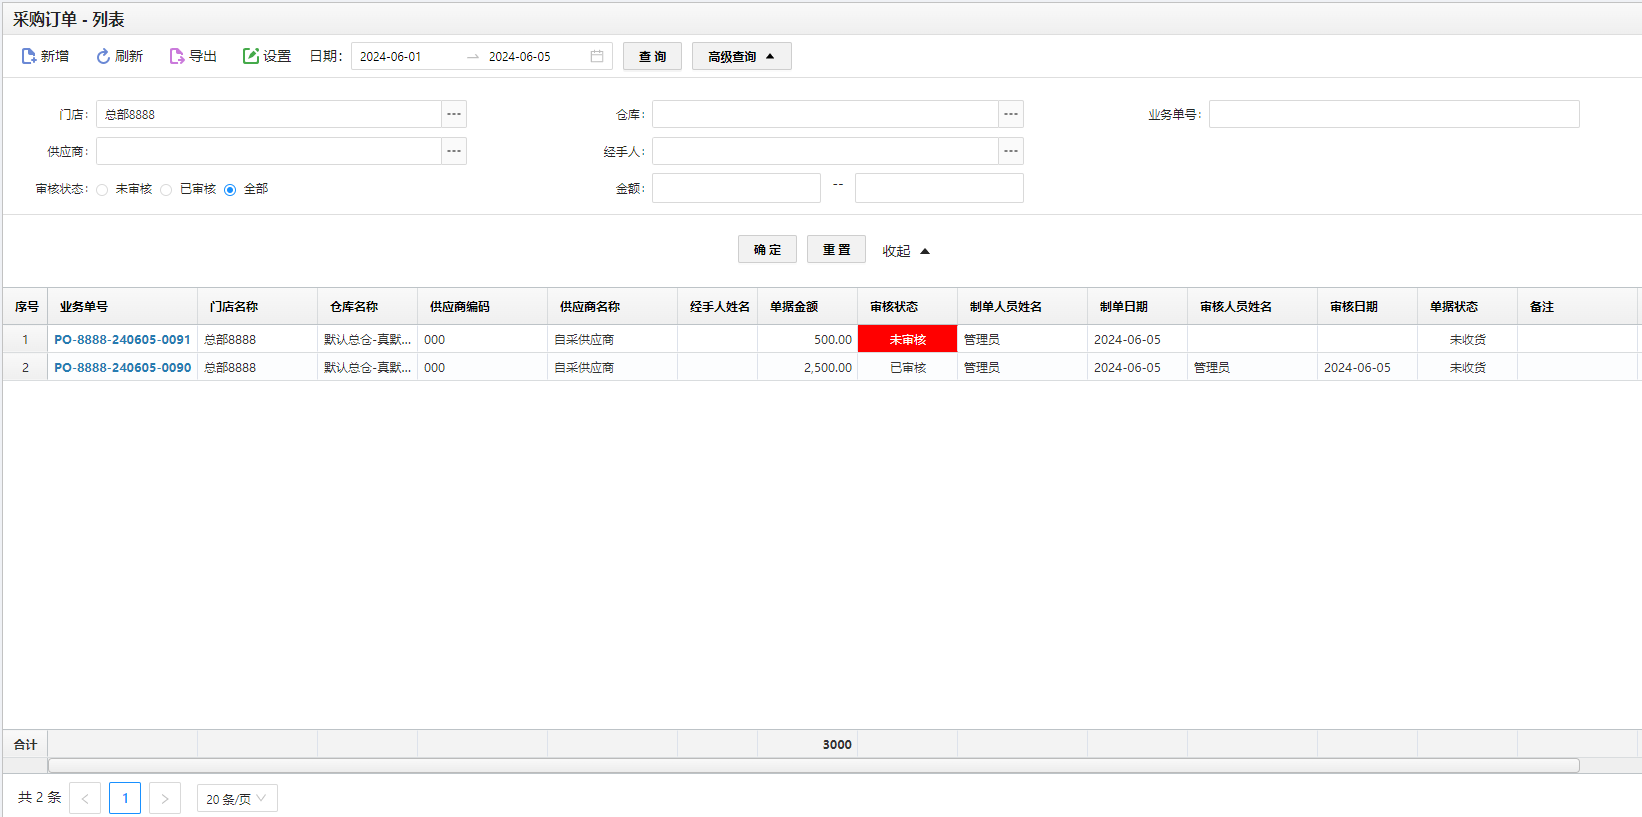The image size is (1642, 817).
Task: Select the 未审核 radio button
Action: pyautogui.click(x=102, y=189)
